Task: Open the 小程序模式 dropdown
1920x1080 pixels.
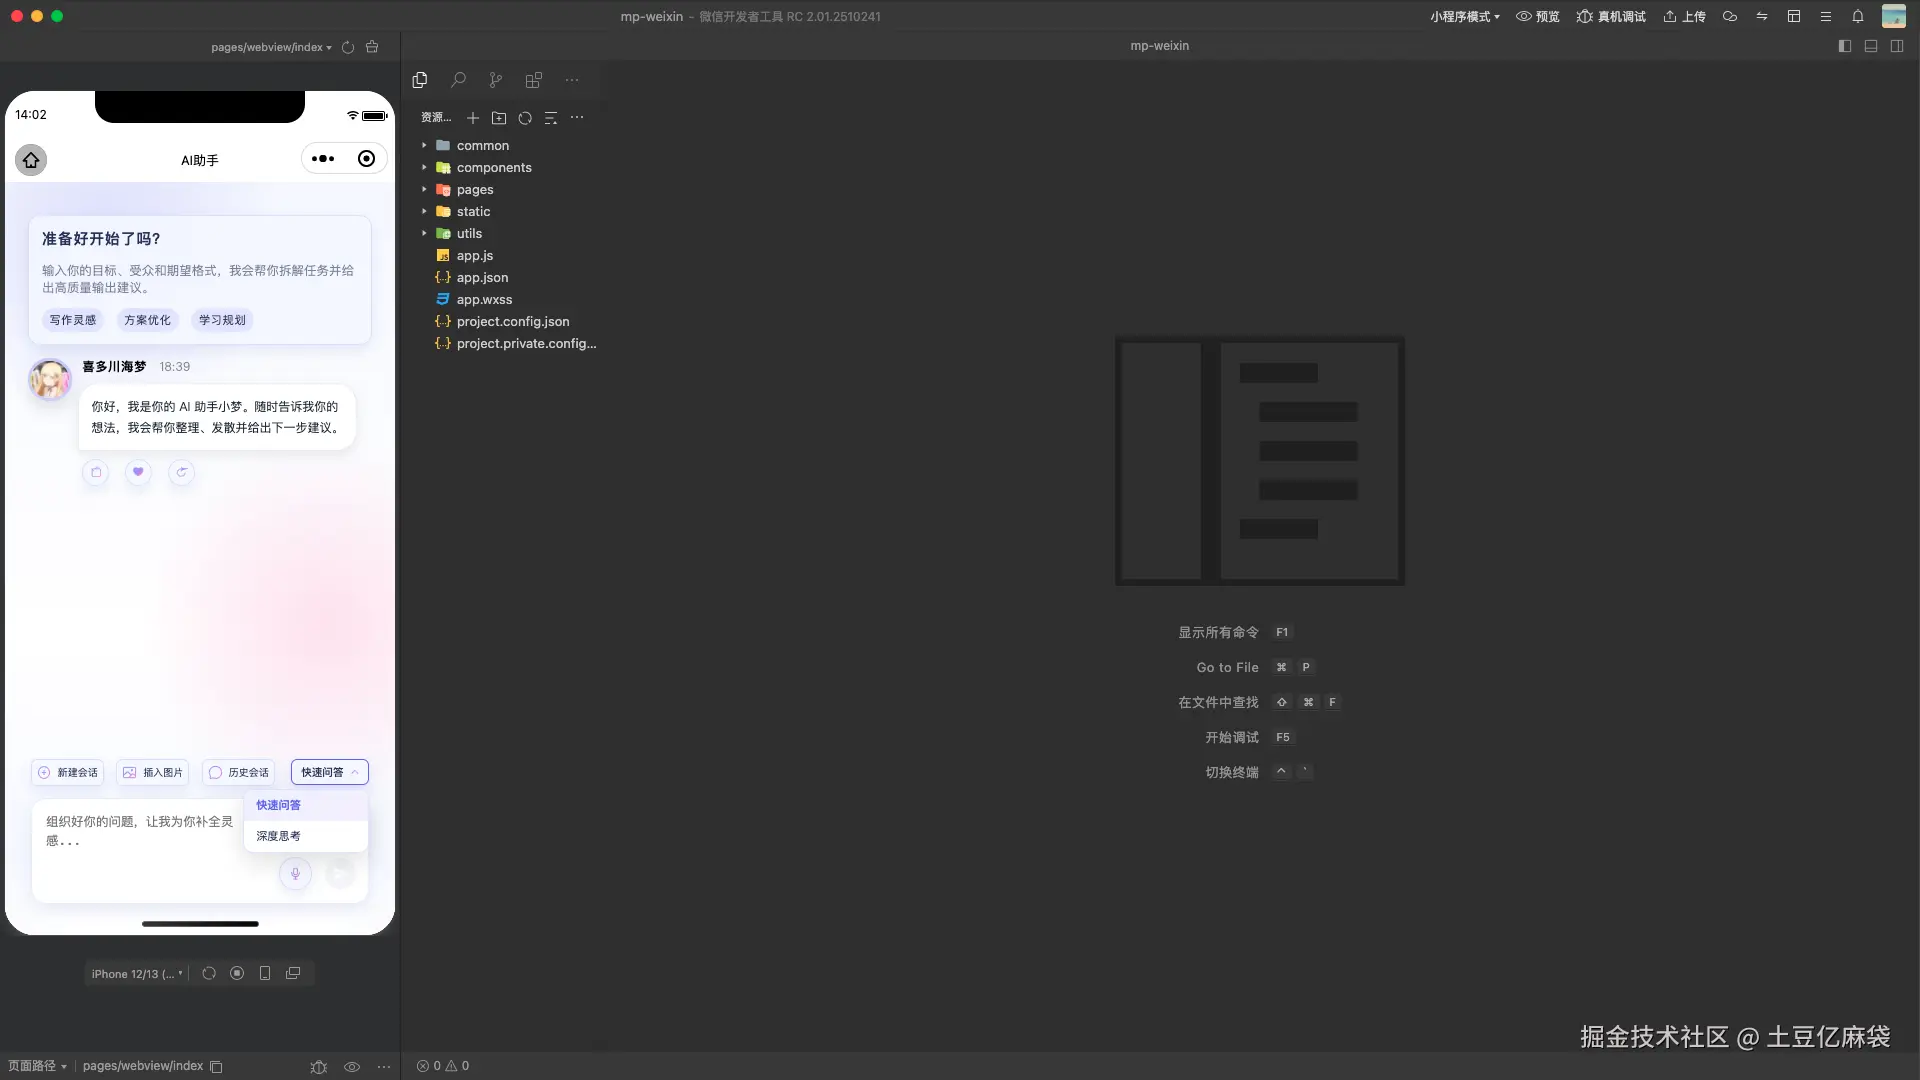Action: (x=1464, y=17)
